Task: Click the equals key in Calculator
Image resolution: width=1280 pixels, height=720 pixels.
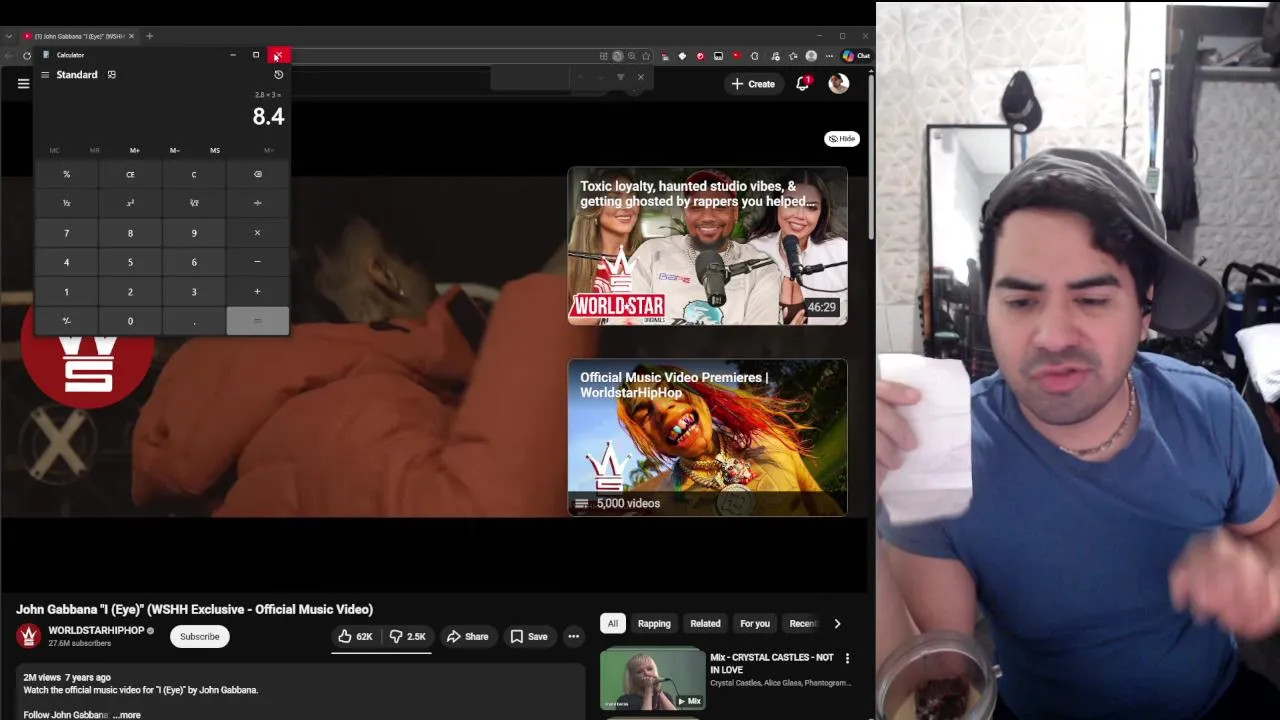Action: [257, 321]
